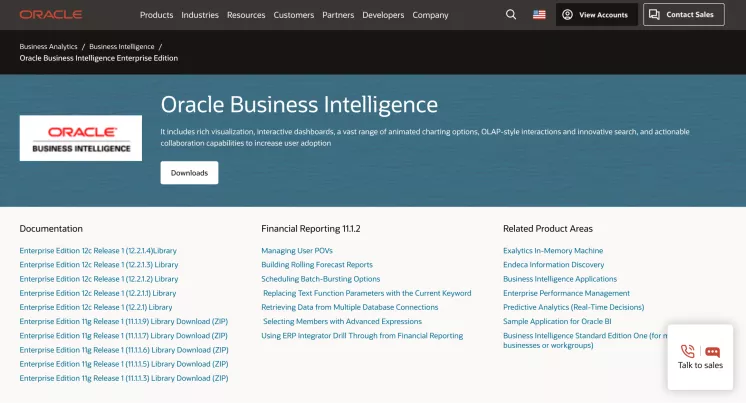Open the Company menu
Screen dimensions: 746x403
point(430,15)
